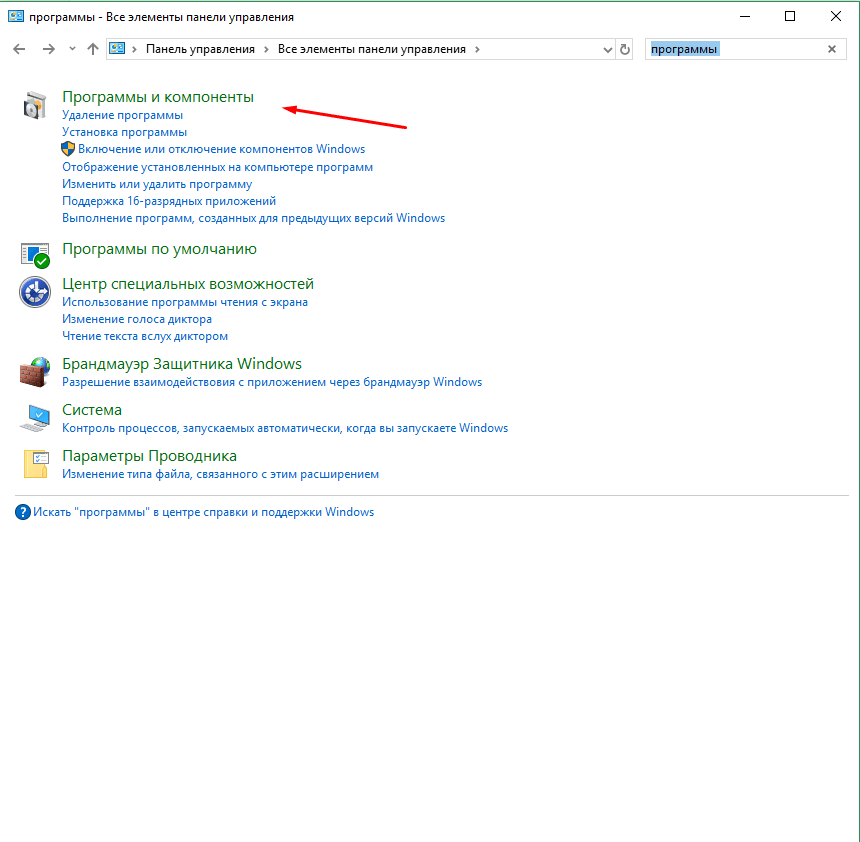
Task: Go forward with the right arrow button
Action: (x=49, y=49)
